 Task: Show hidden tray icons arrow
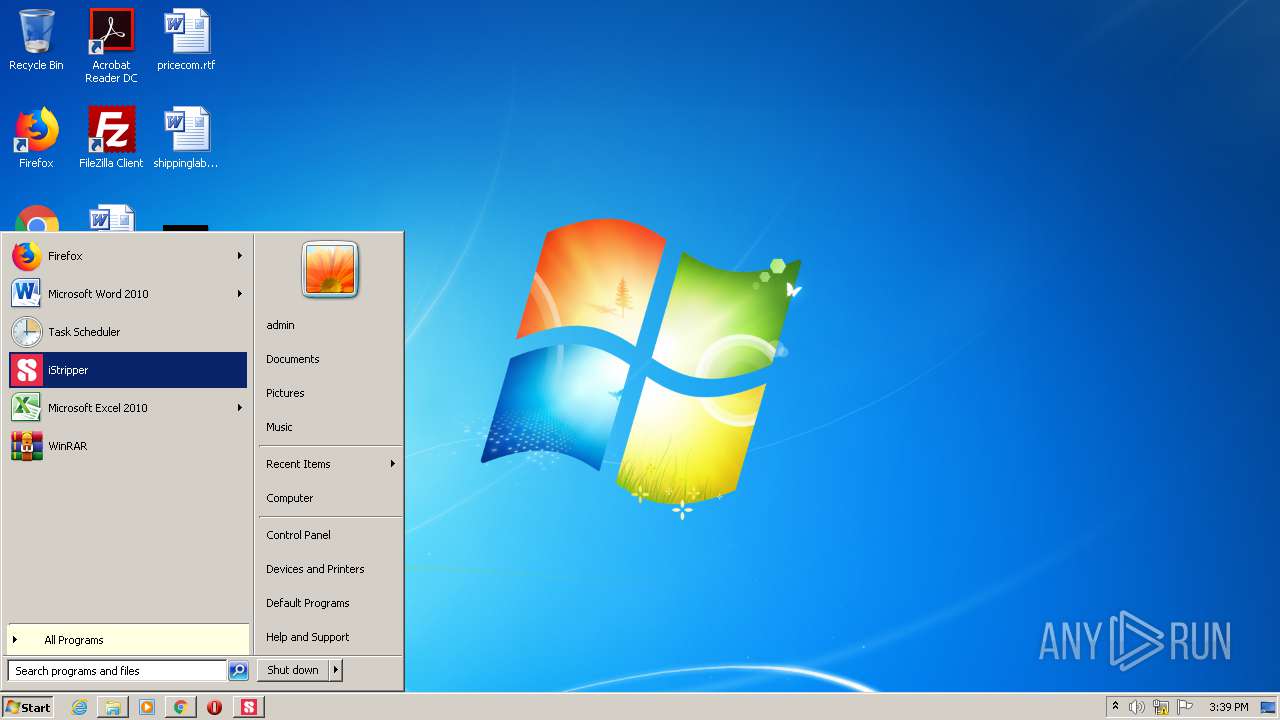click(1115, 707)
